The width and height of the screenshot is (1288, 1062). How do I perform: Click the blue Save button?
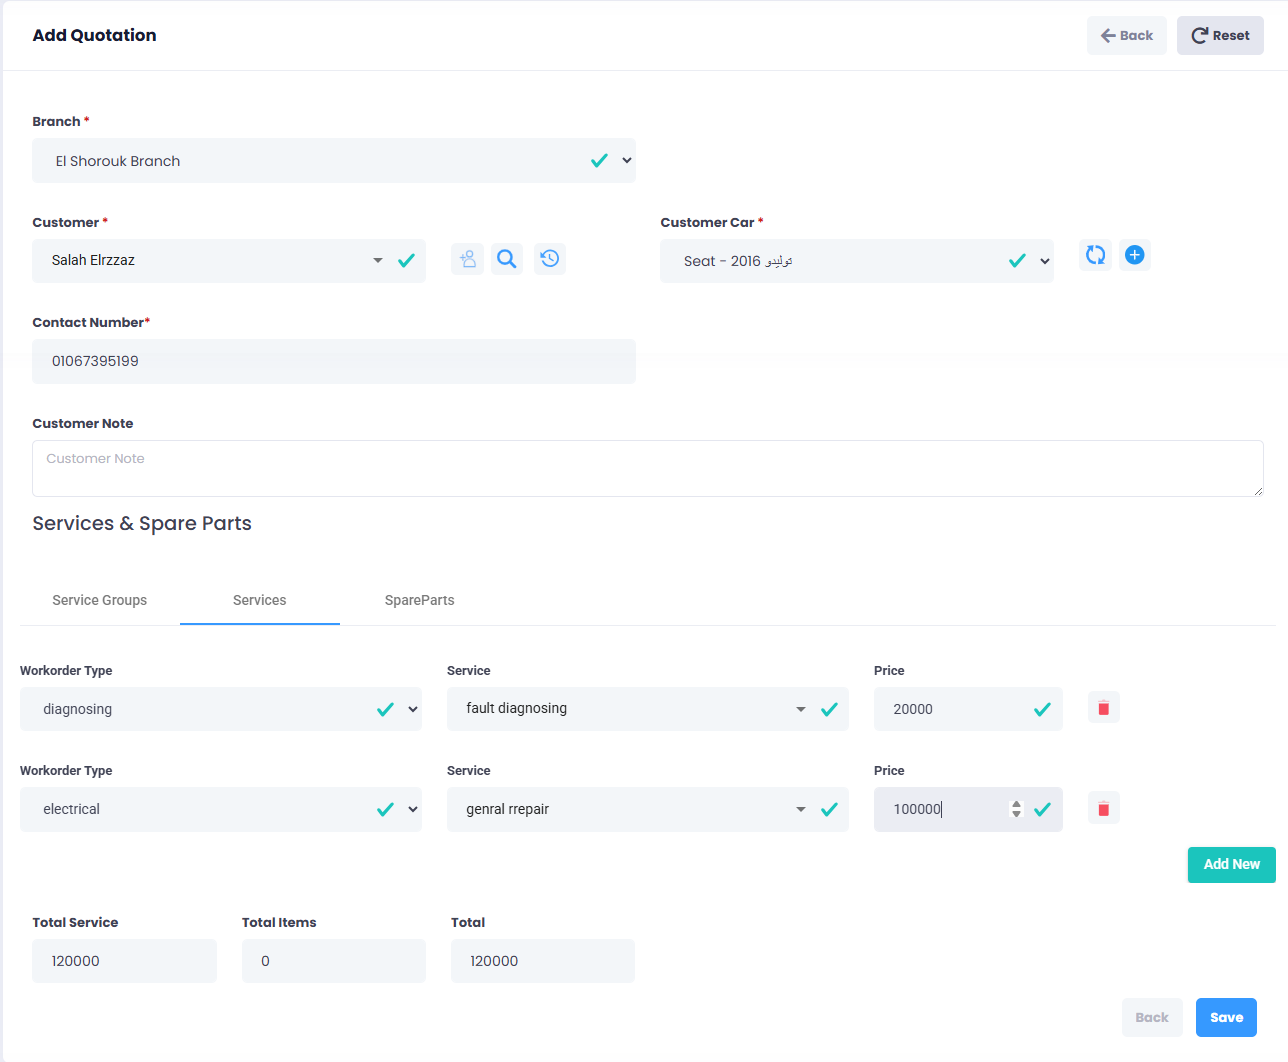pyautogui.click(x=1226, y=1018)
